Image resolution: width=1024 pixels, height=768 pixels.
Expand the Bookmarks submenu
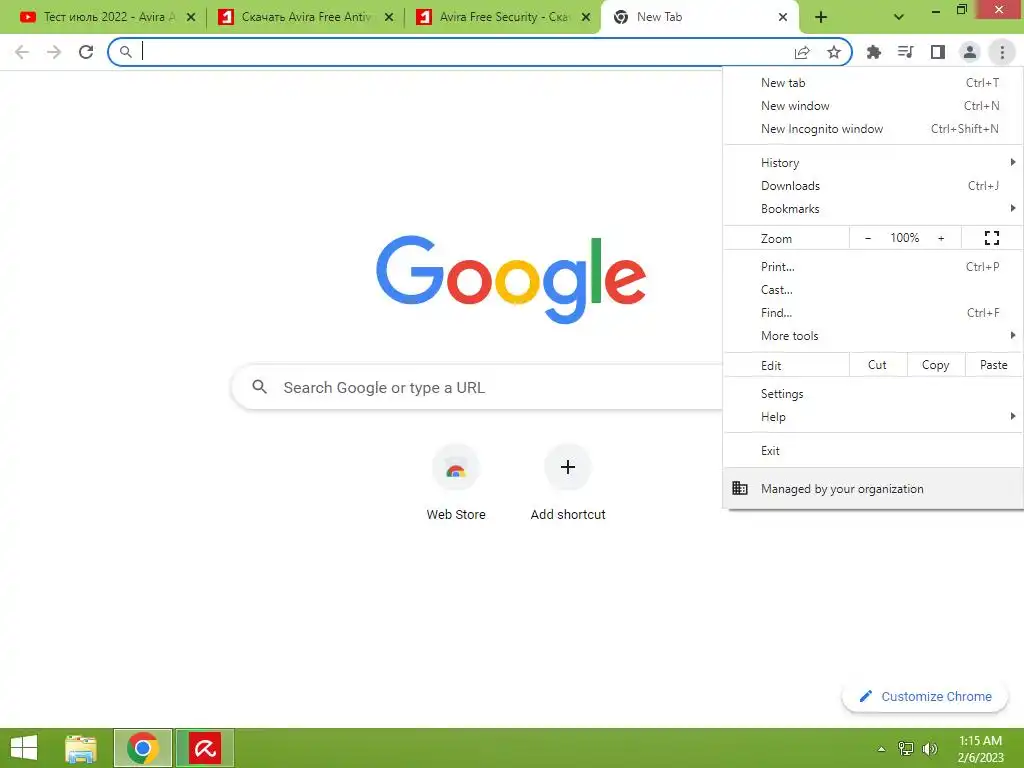(x=873, y=208)
